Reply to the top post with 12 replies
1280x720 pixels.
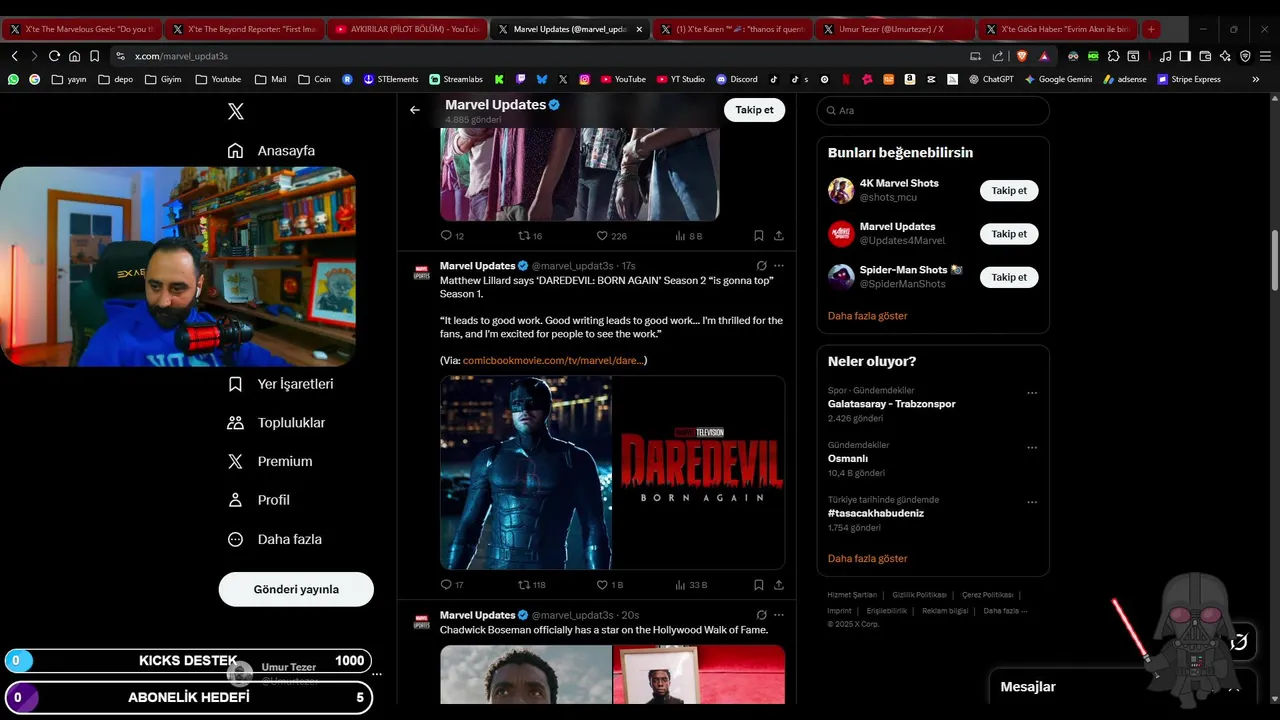pos(452,236)
